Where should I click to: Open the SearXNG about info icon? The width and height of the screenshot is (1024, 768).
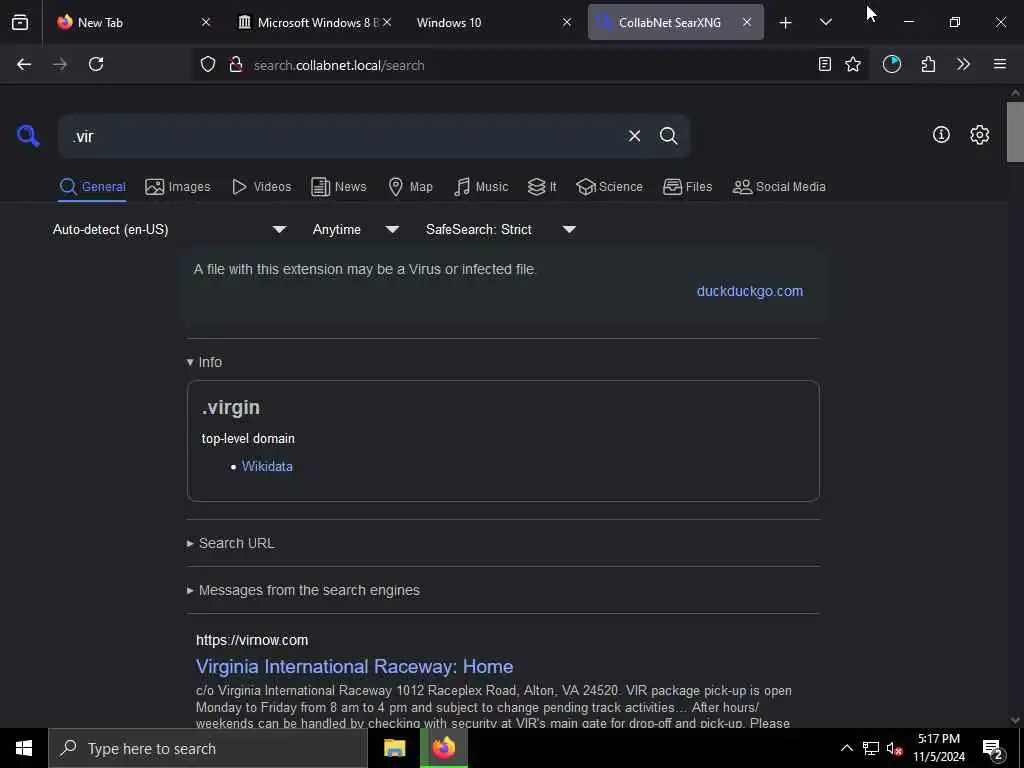point(941,135)
